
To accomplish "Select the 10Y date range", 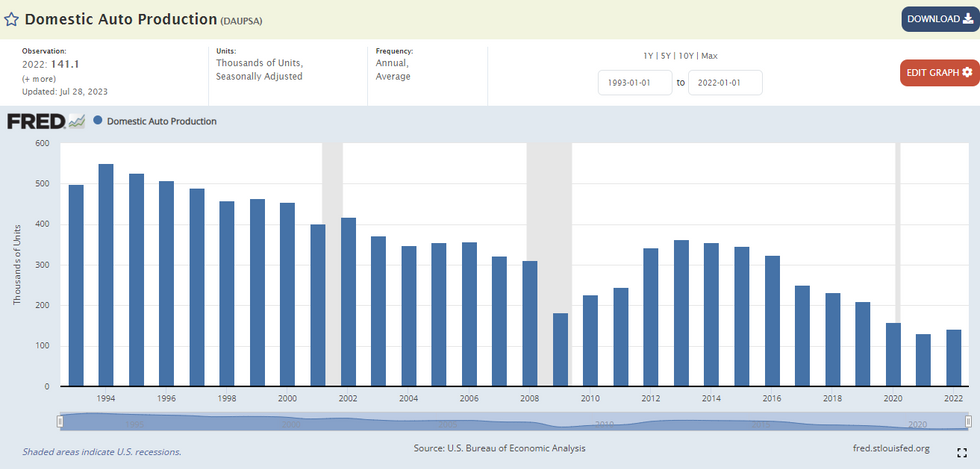I will click(x=686, y=56).
